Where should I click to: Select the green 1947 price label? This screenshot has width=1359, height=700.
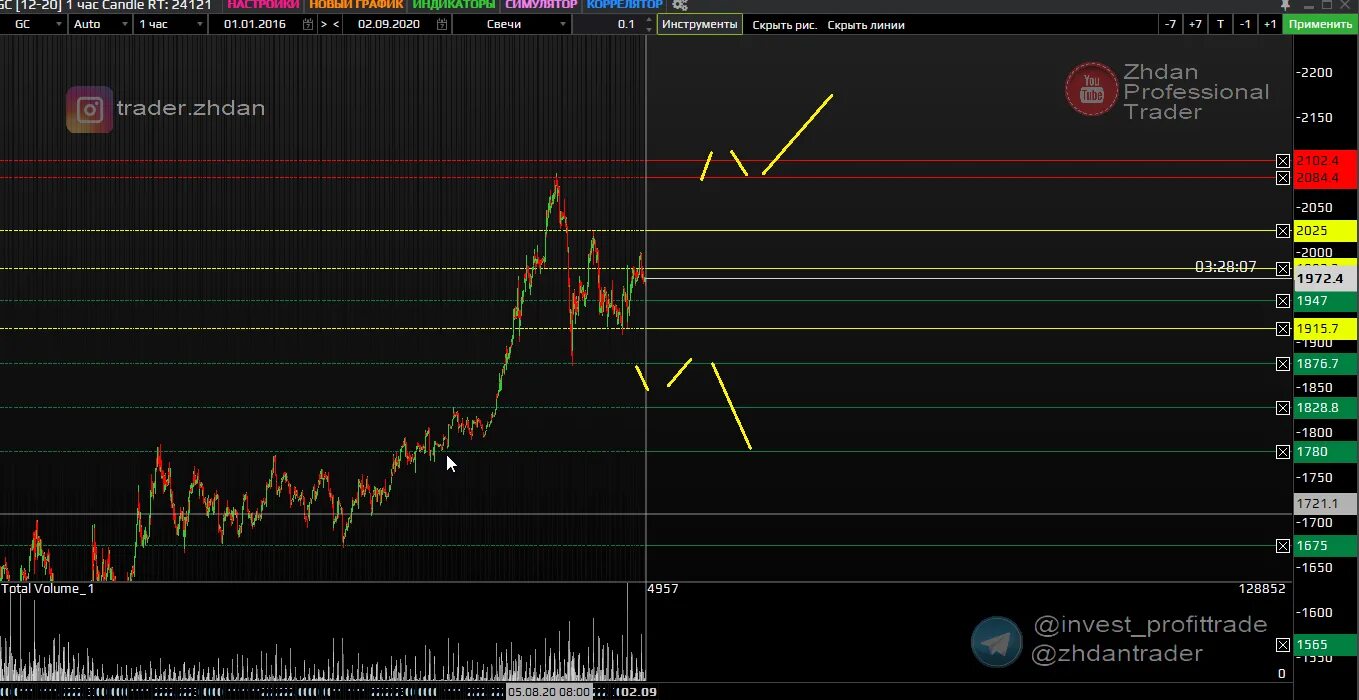(x=1325, y=301)
